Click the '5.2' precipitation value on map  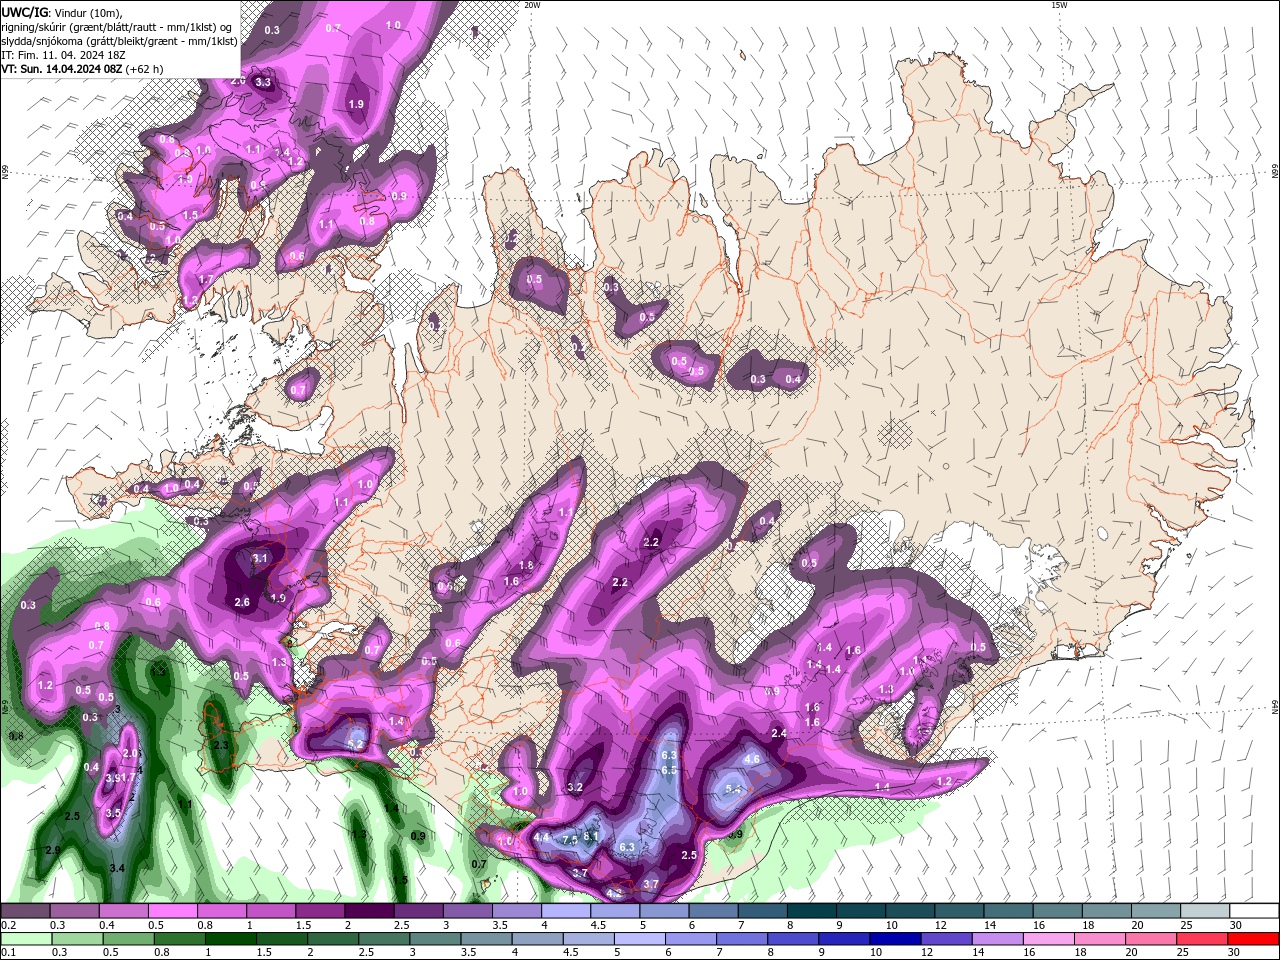pyautogui.click(x=355, y=744)
